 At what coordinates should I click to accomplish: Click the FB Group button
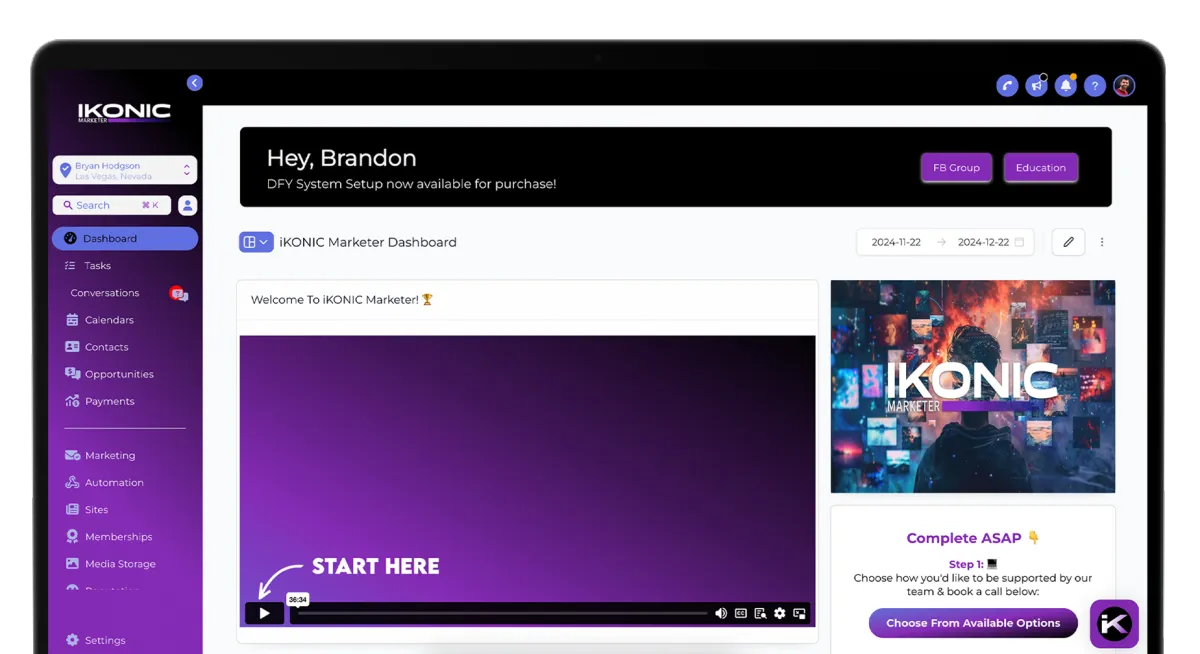point(956,168)
